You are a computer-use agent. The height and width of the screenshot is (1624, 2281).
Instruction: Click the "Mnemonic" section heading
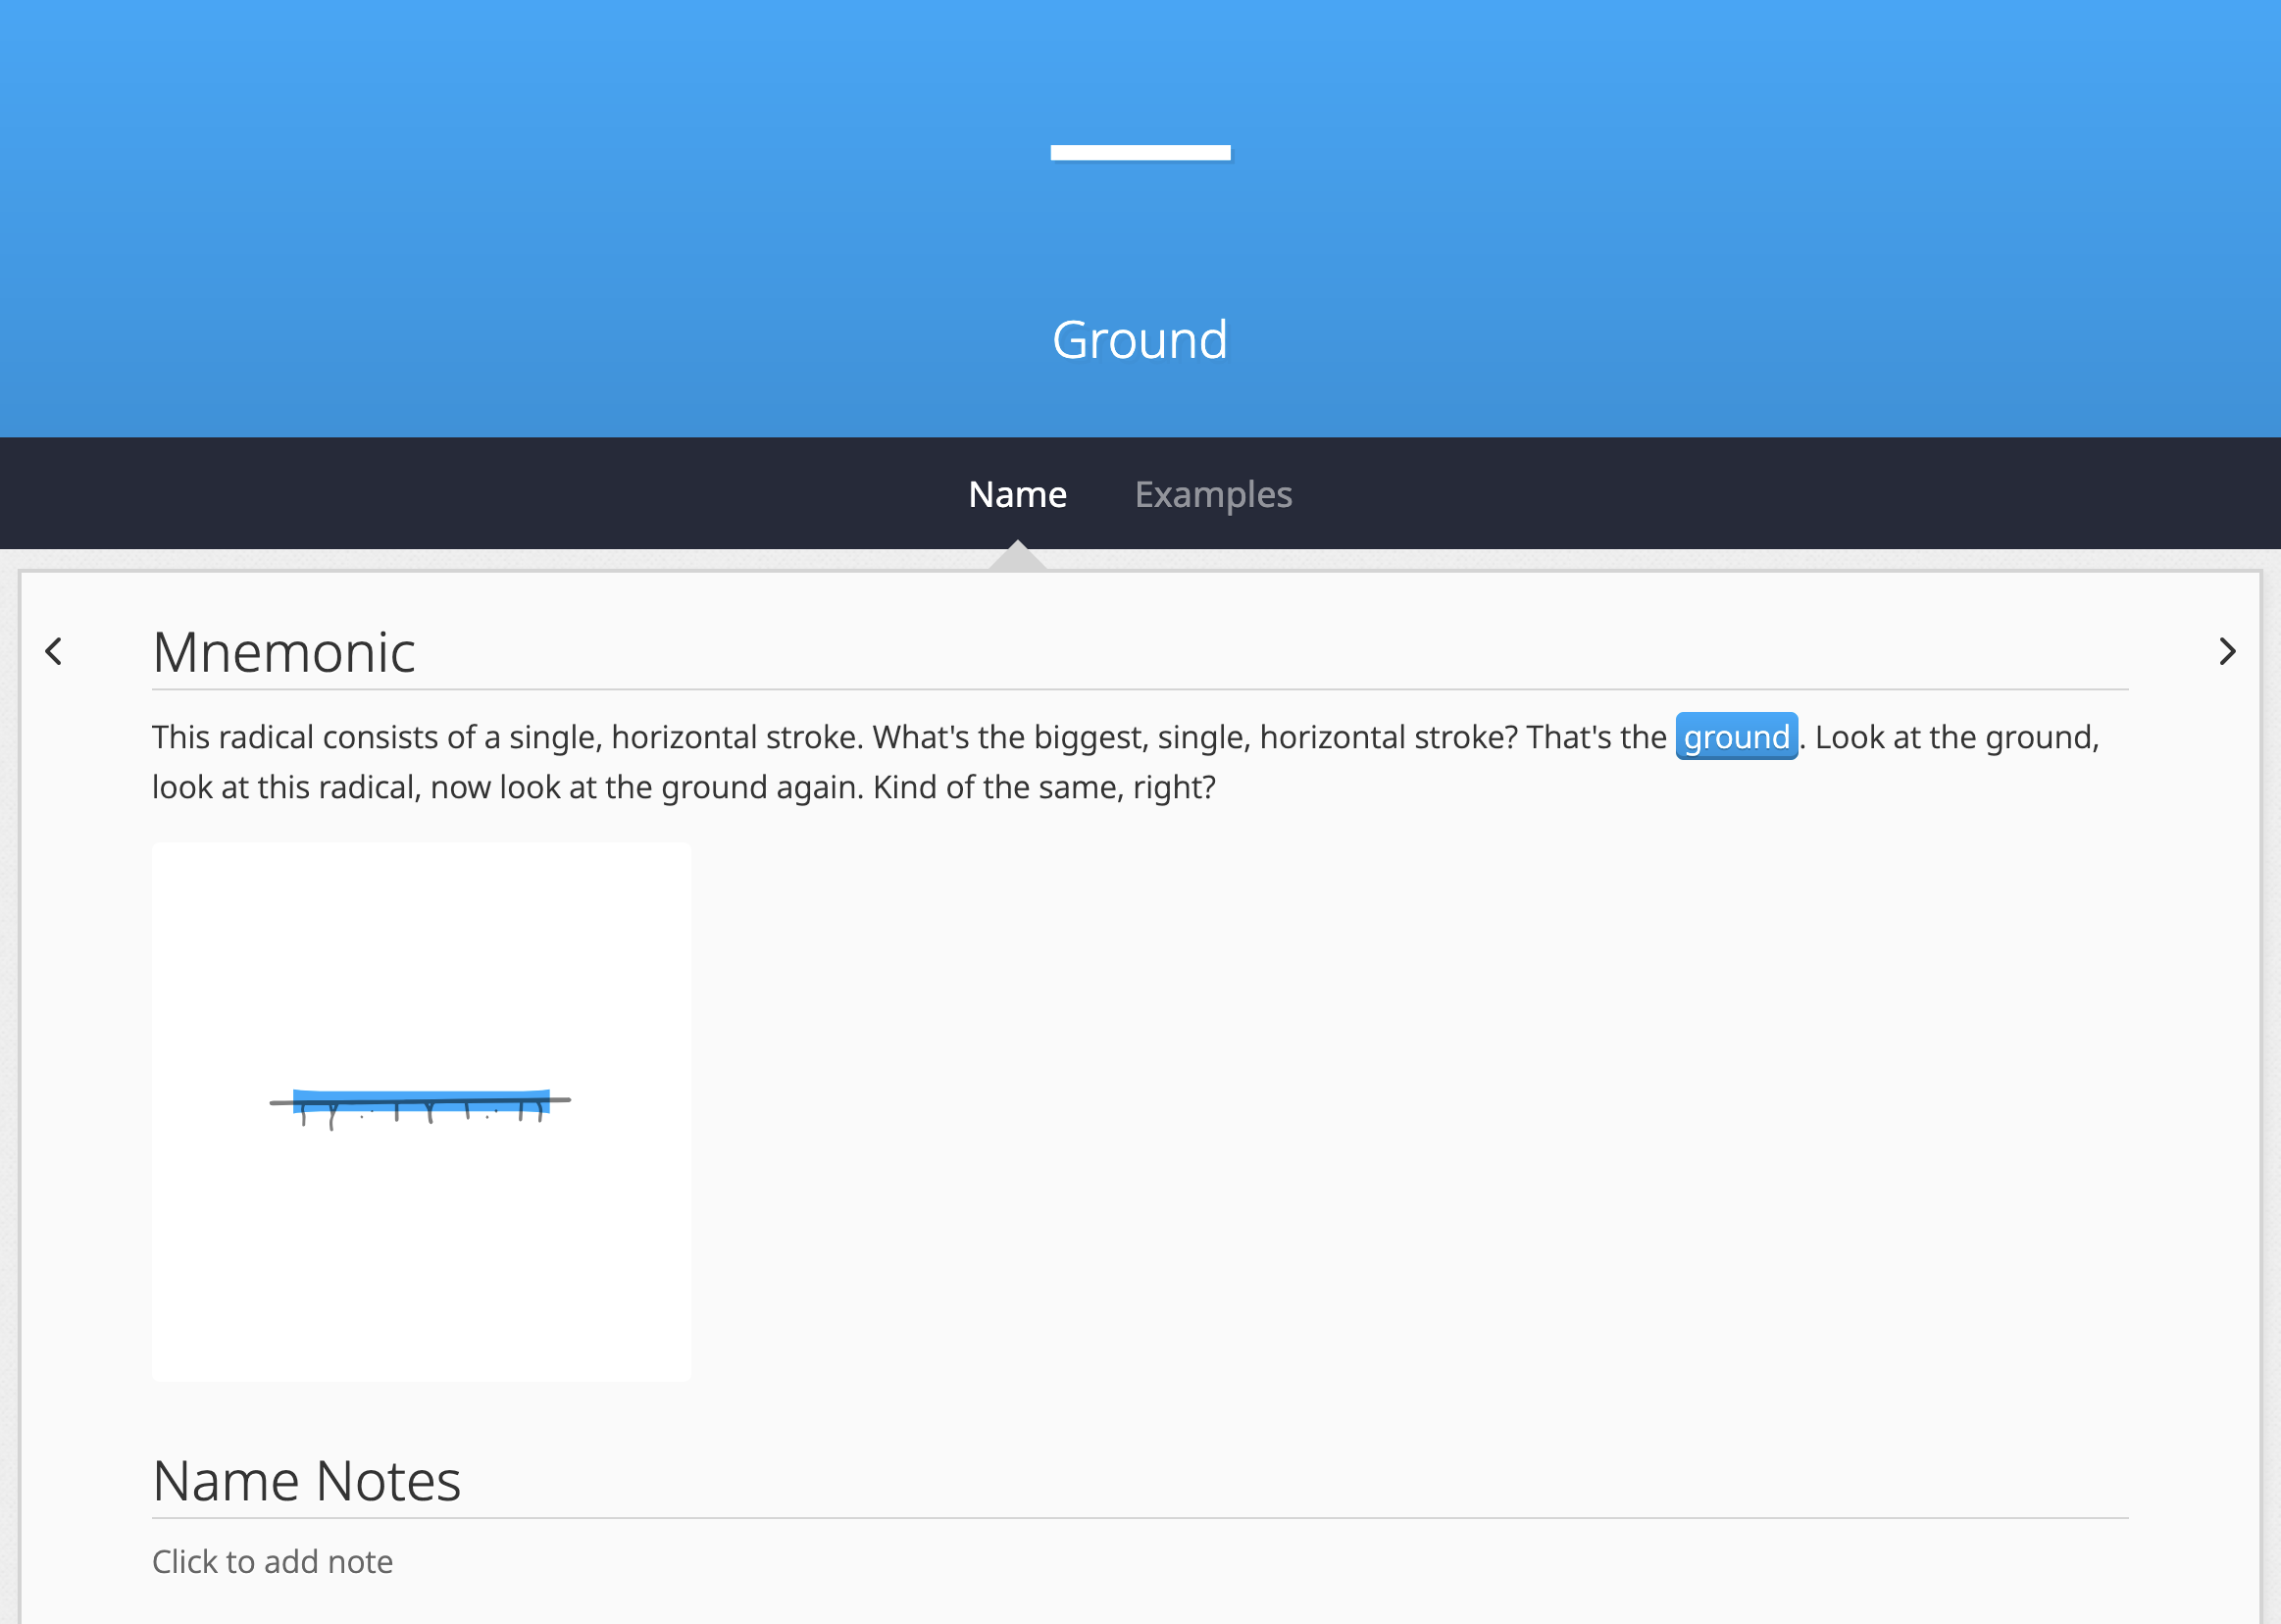(284, 652)
